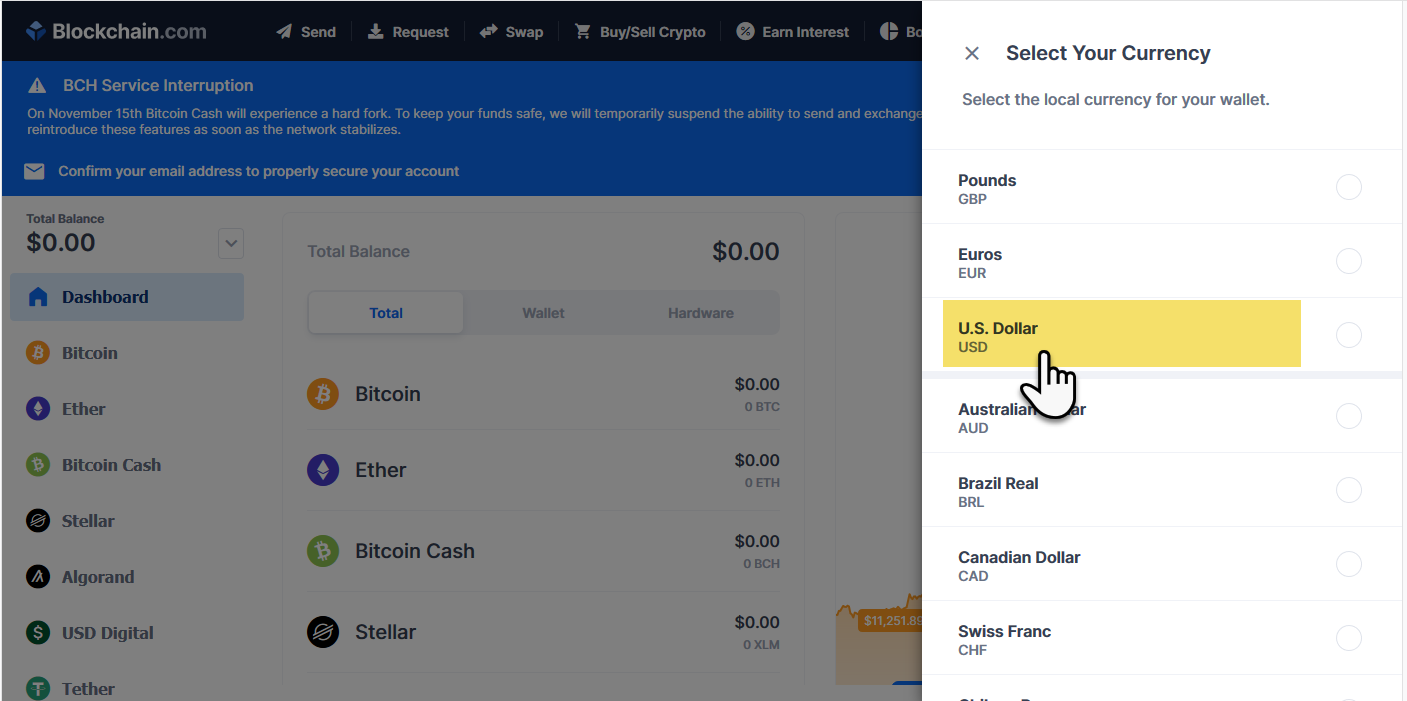
Task: Close the Select Your Currency panel
Action: [x=972, y=54]
